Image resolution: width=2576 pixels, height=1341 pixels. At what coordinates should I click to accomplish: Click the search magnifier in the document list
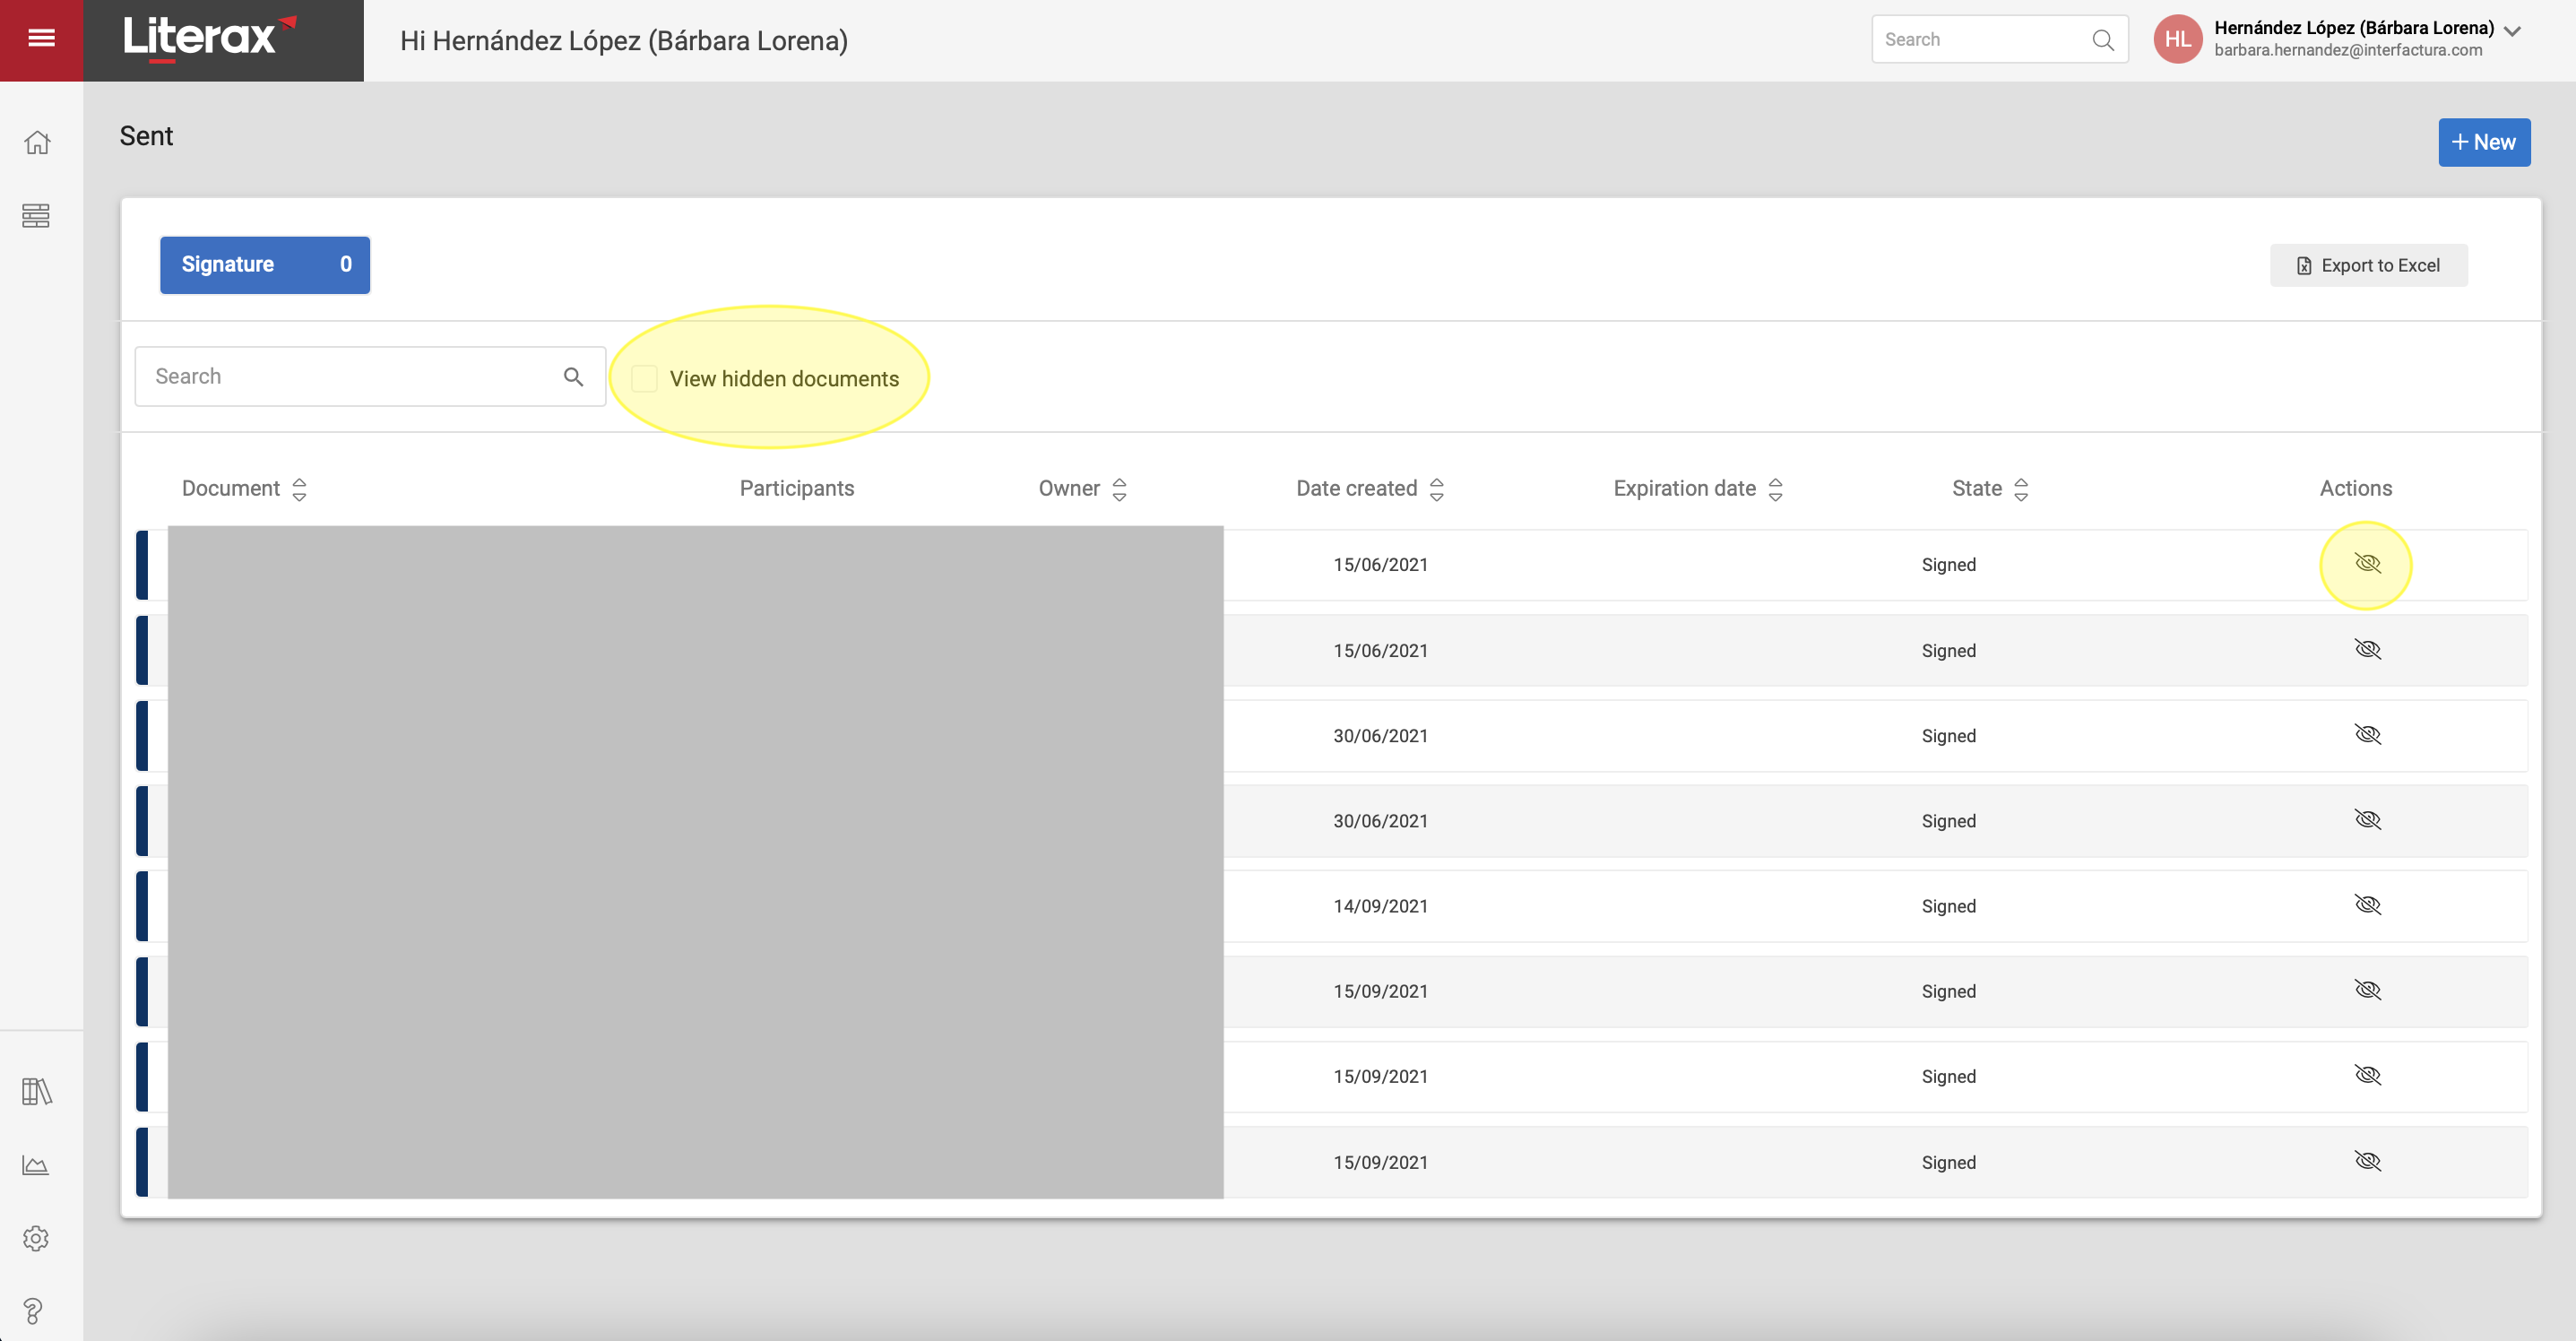click(x=574, y=376)
